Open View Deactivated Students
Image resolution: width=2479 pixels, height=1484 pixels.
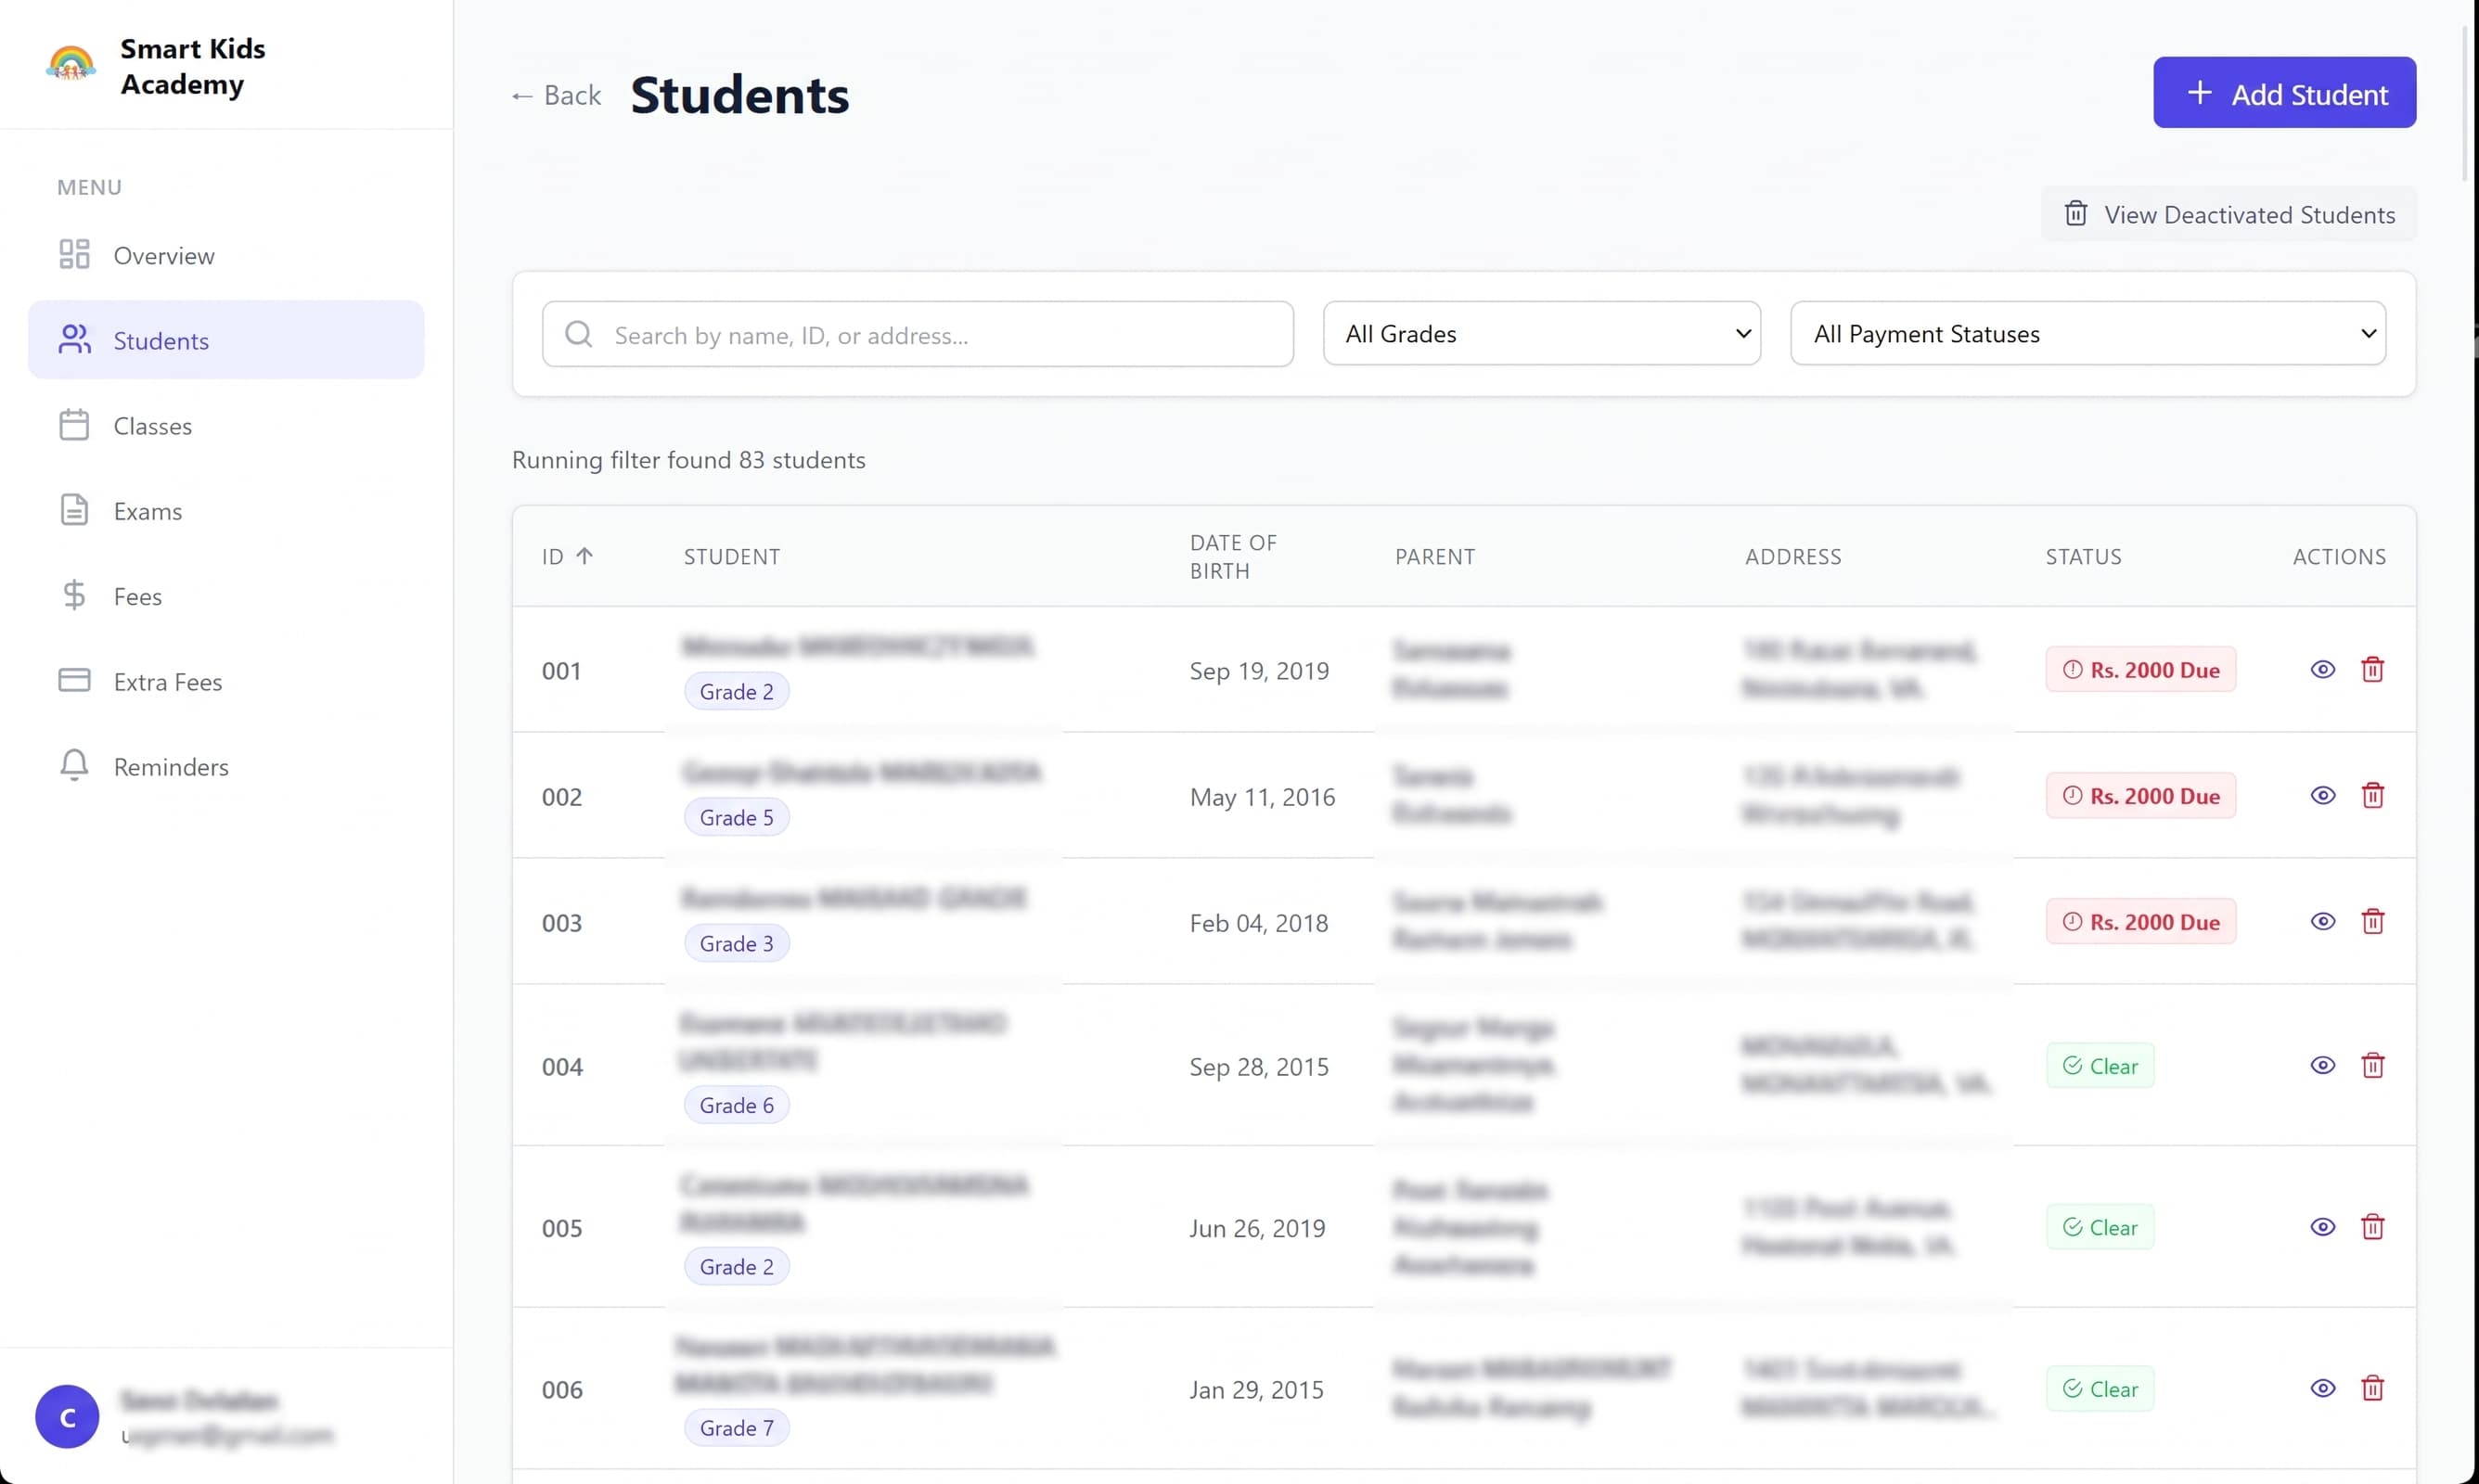2228,214
